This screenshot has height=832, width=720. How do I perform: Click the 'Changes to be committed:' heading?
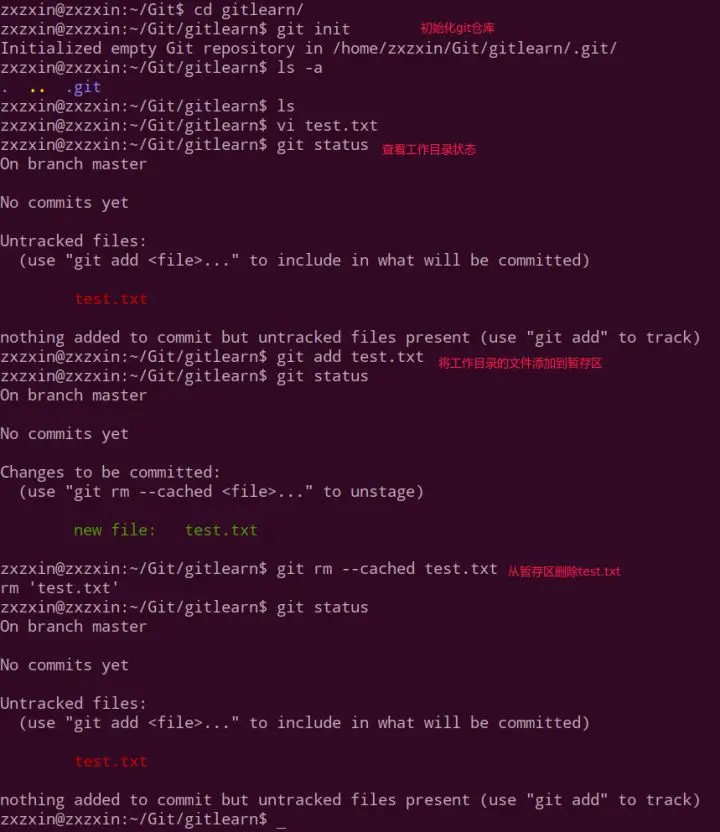[110, 472]
